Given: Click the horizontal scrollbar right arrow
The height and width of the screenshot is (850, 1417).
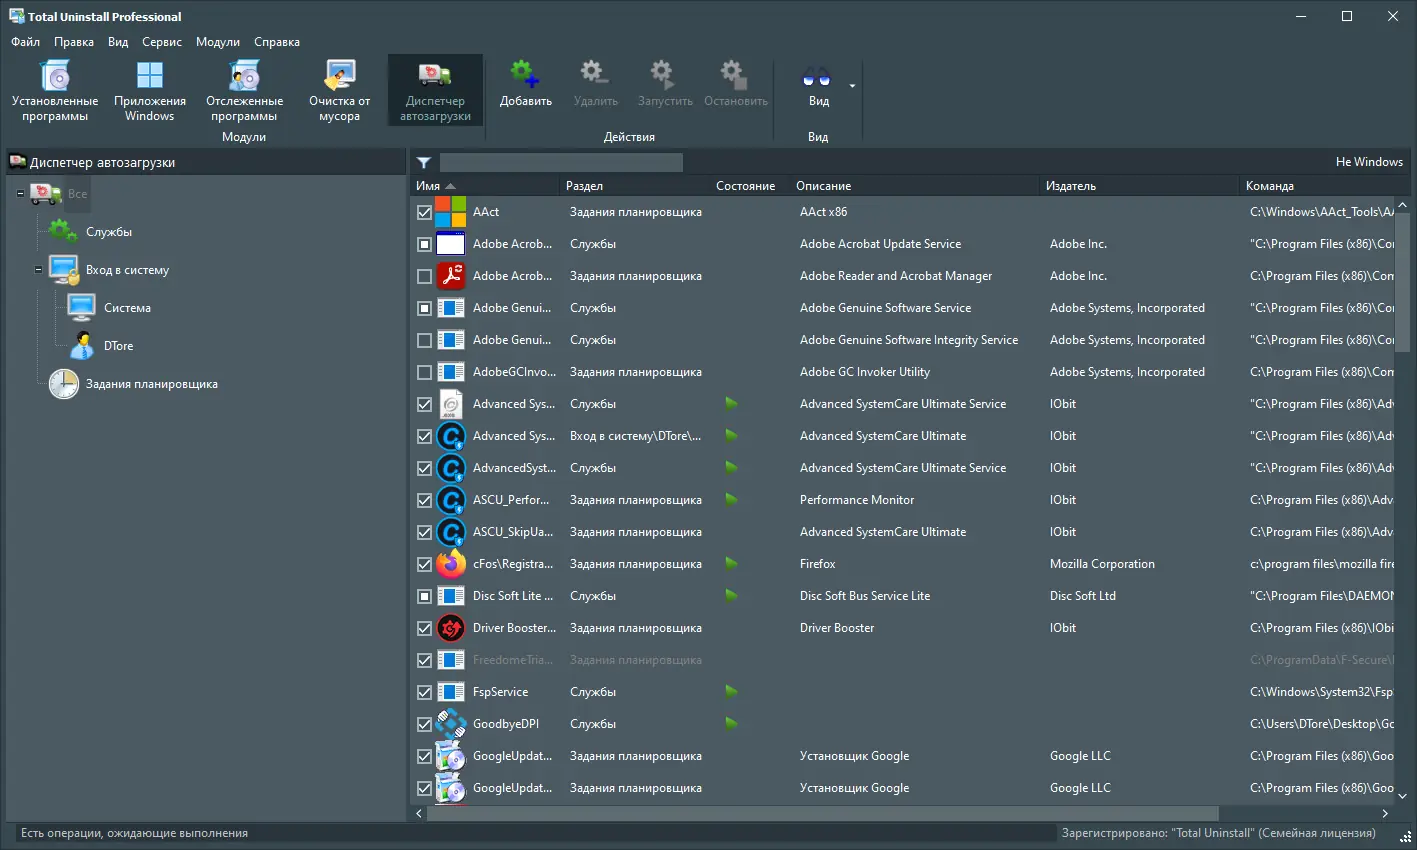Looking at the screenshot, I should tap(1385, 814).
